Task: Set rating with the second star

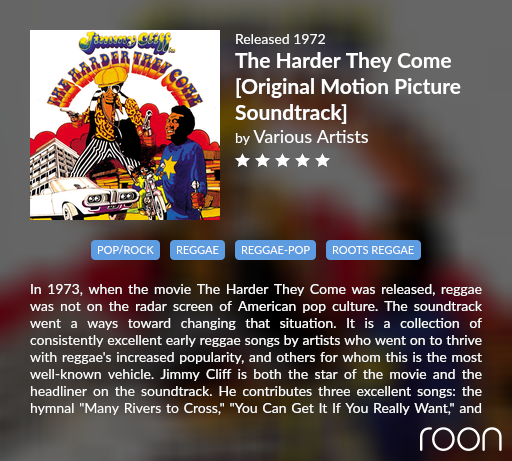Action: pyautogui.click(x=262, y=160)
